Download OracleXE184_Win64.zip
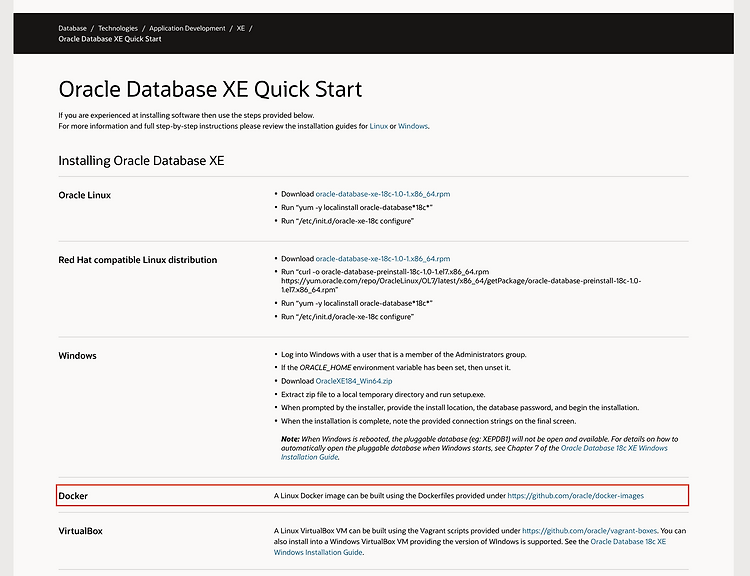This screenshot has height=576, width=750. [354, 381]
